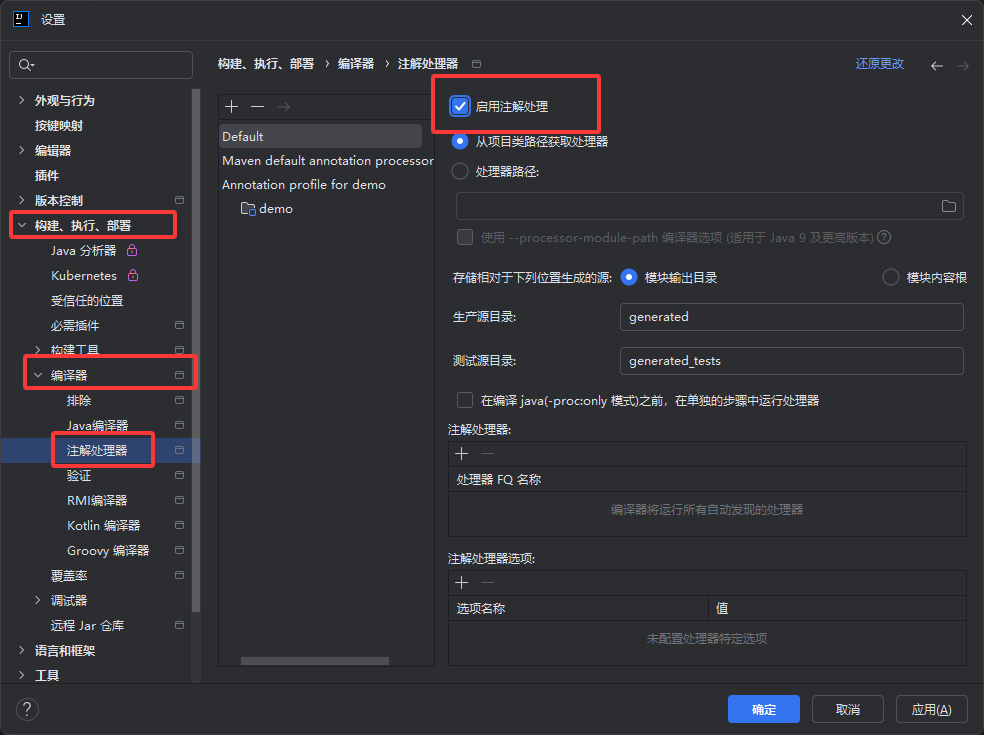Toggle the 启用注解处理 checkbox
The image size is (984, 735).
point(460,106)
